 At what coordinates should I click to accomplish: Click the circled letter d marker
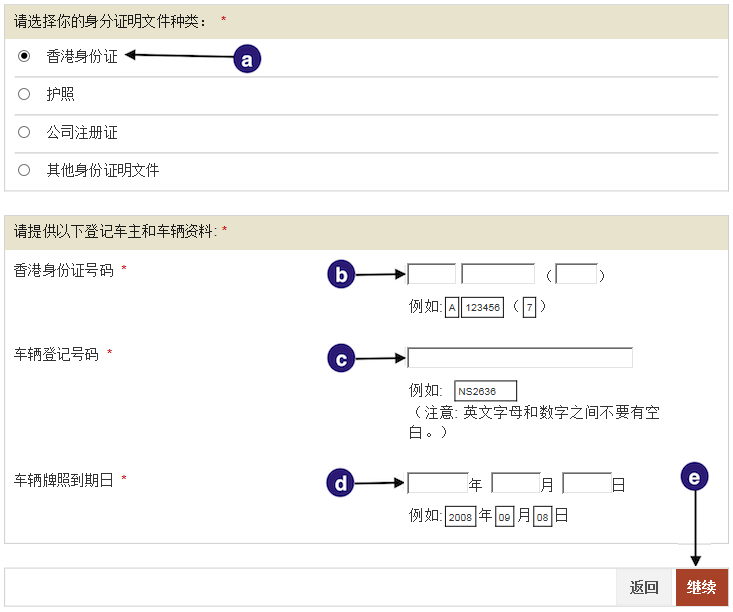coord(342,484)
